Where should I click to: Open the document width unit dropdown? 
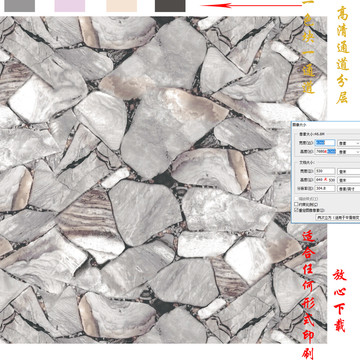click(349, 171)
